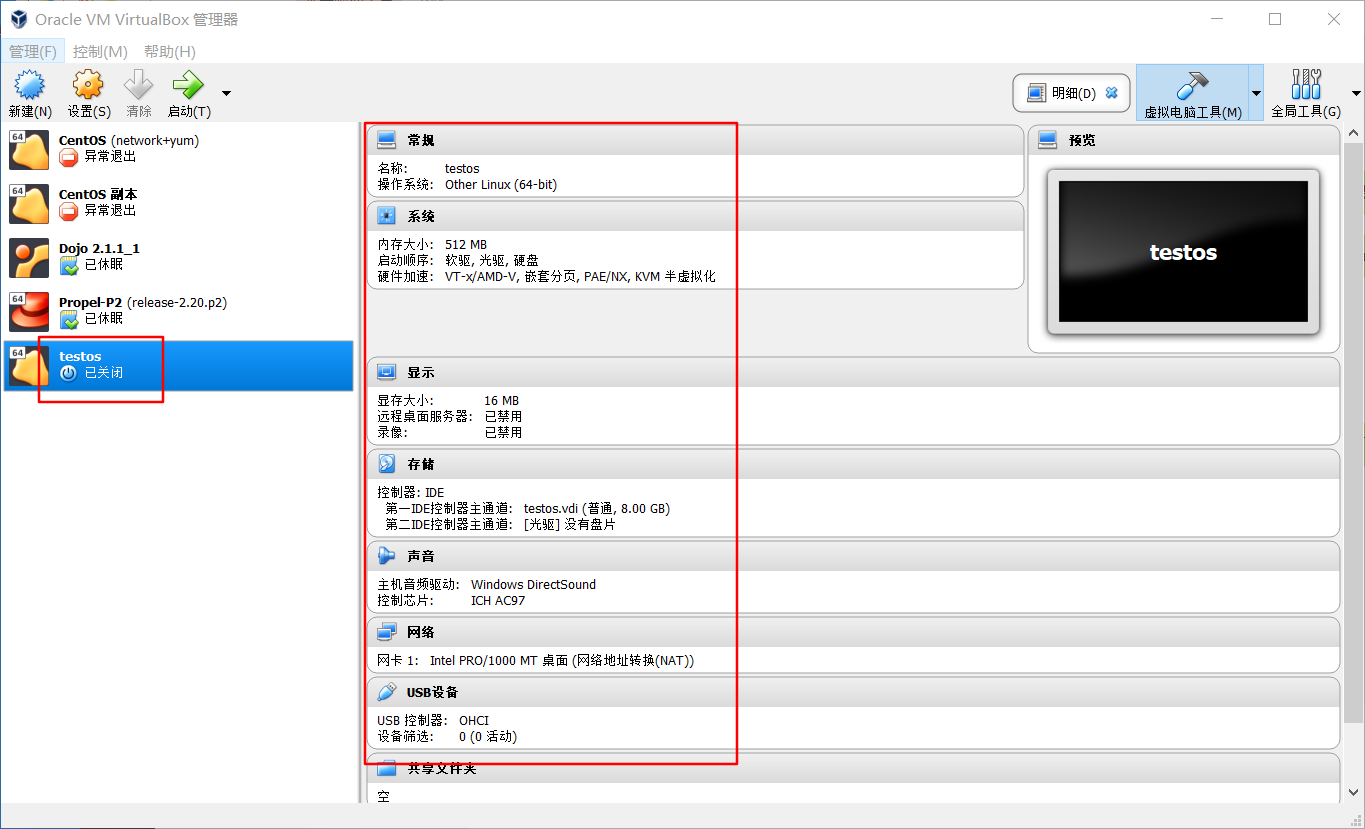The height and width of the screenshot is (829, 1365).
Task: Click the testos OS icon in list
Action: 29,366
